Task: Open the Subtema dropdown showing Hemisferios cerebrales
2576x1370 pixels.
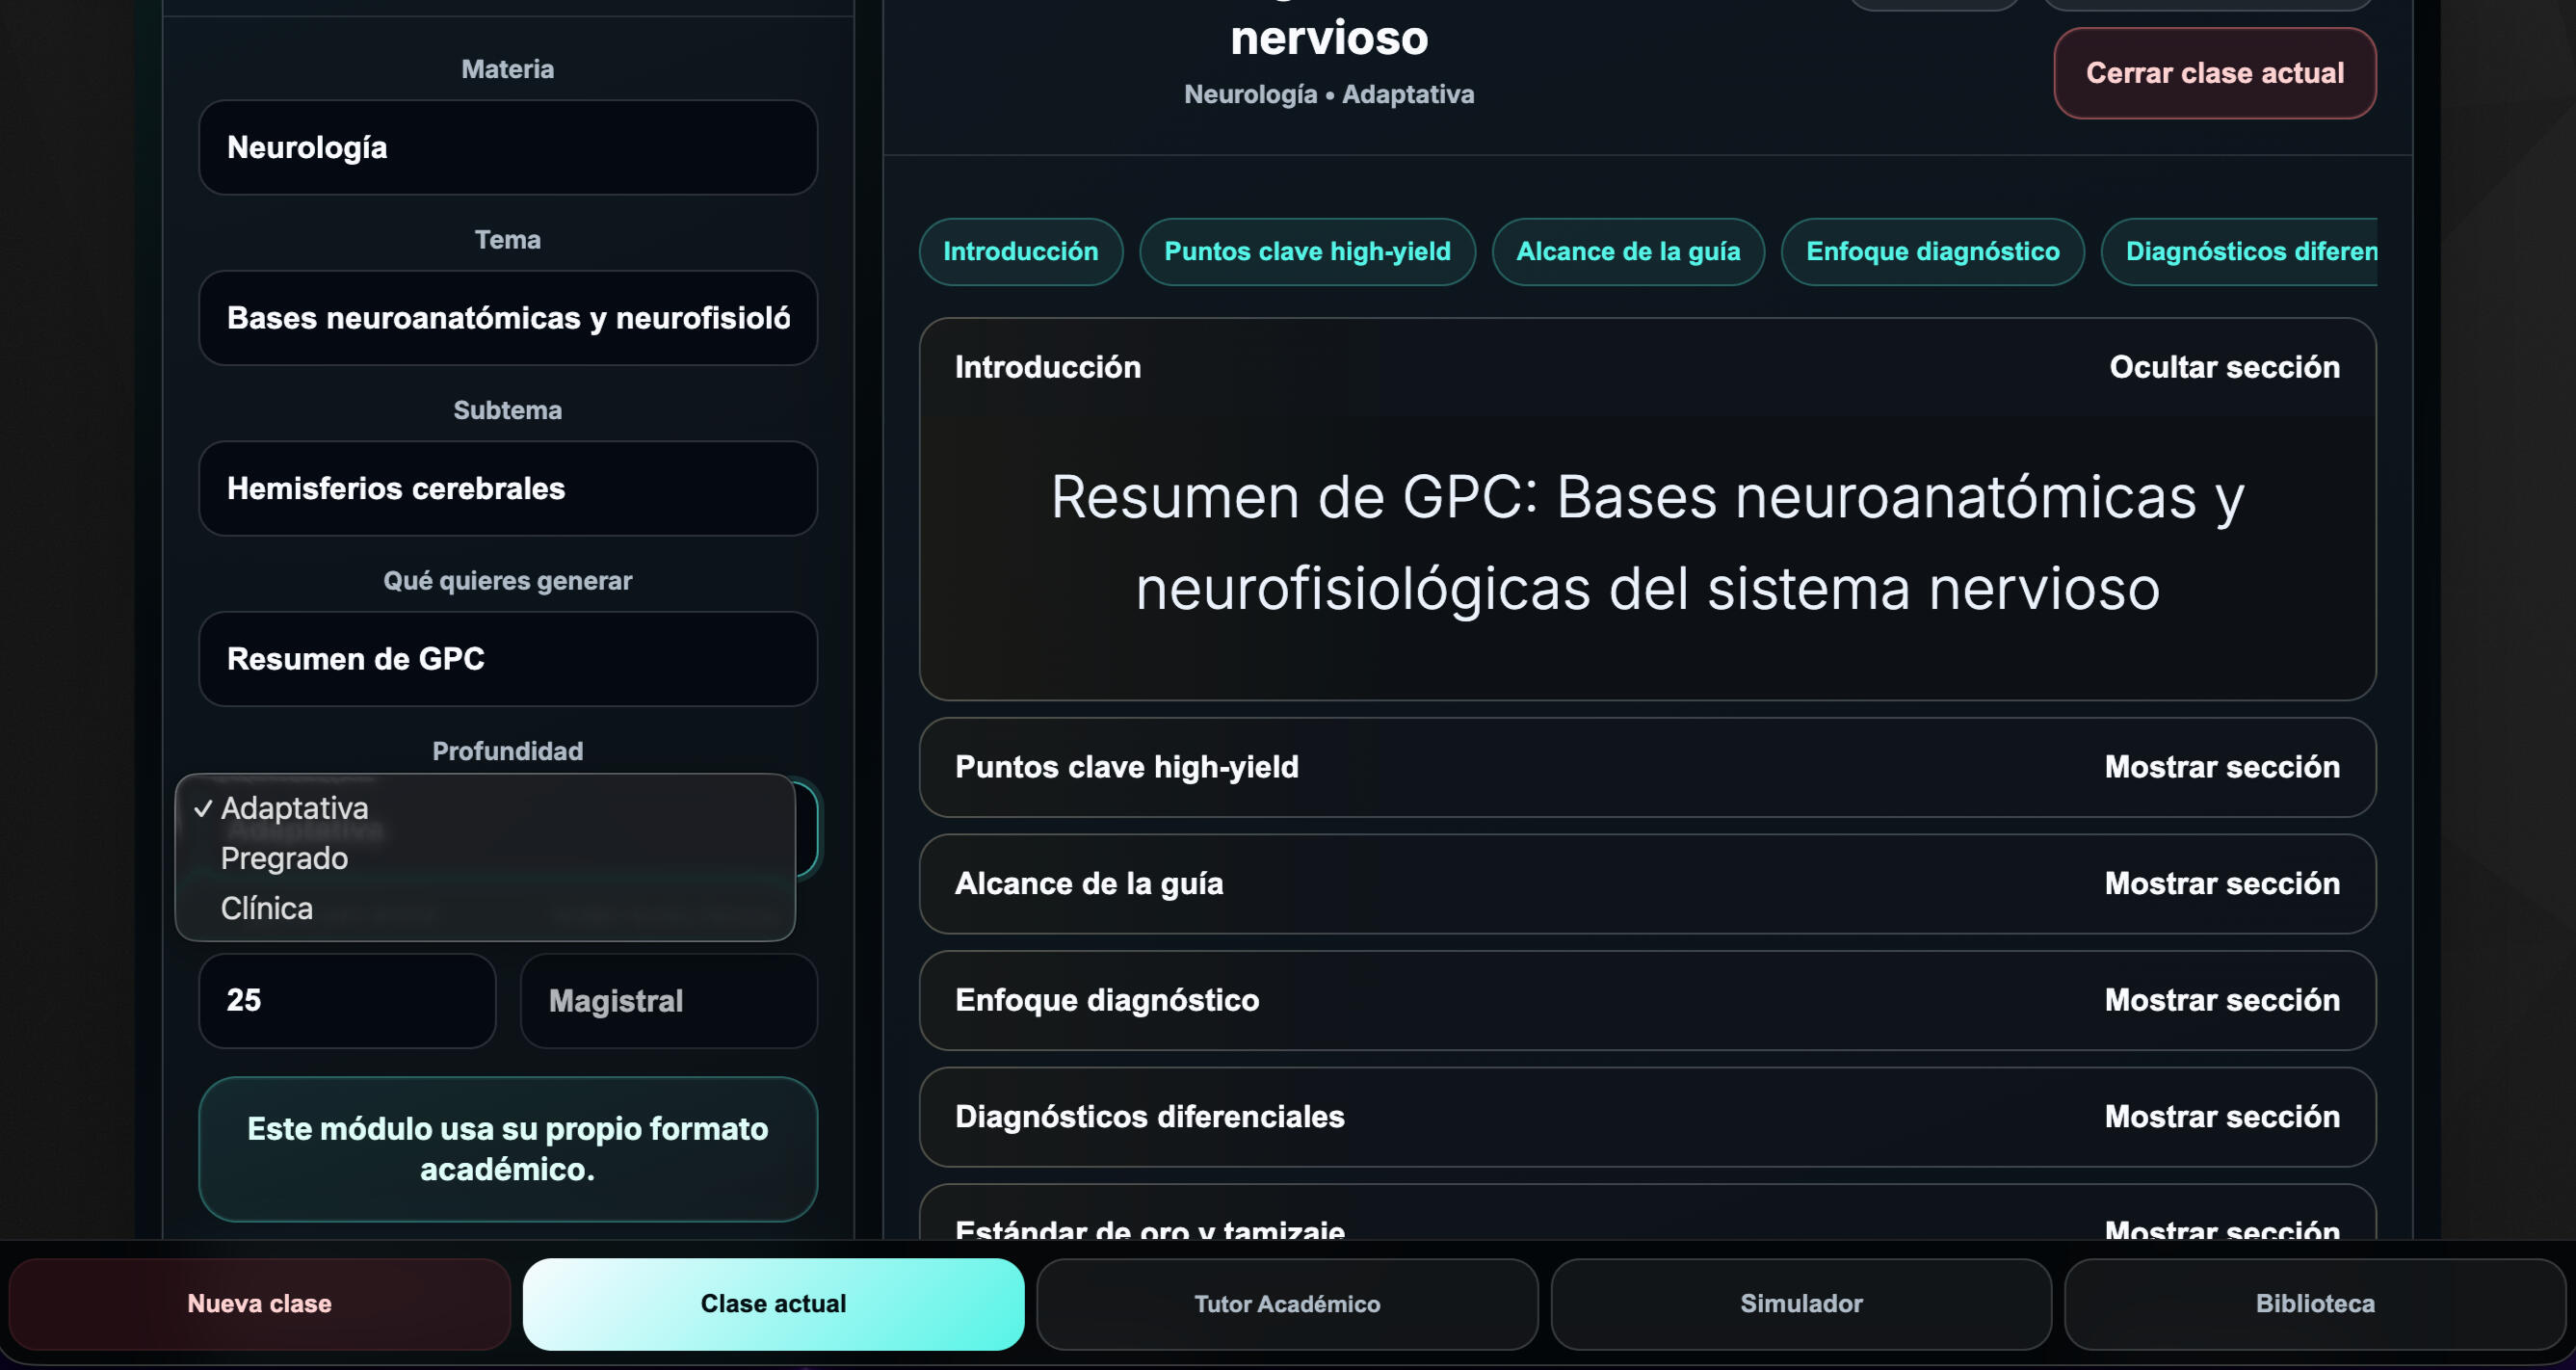Action: point(508,488)
